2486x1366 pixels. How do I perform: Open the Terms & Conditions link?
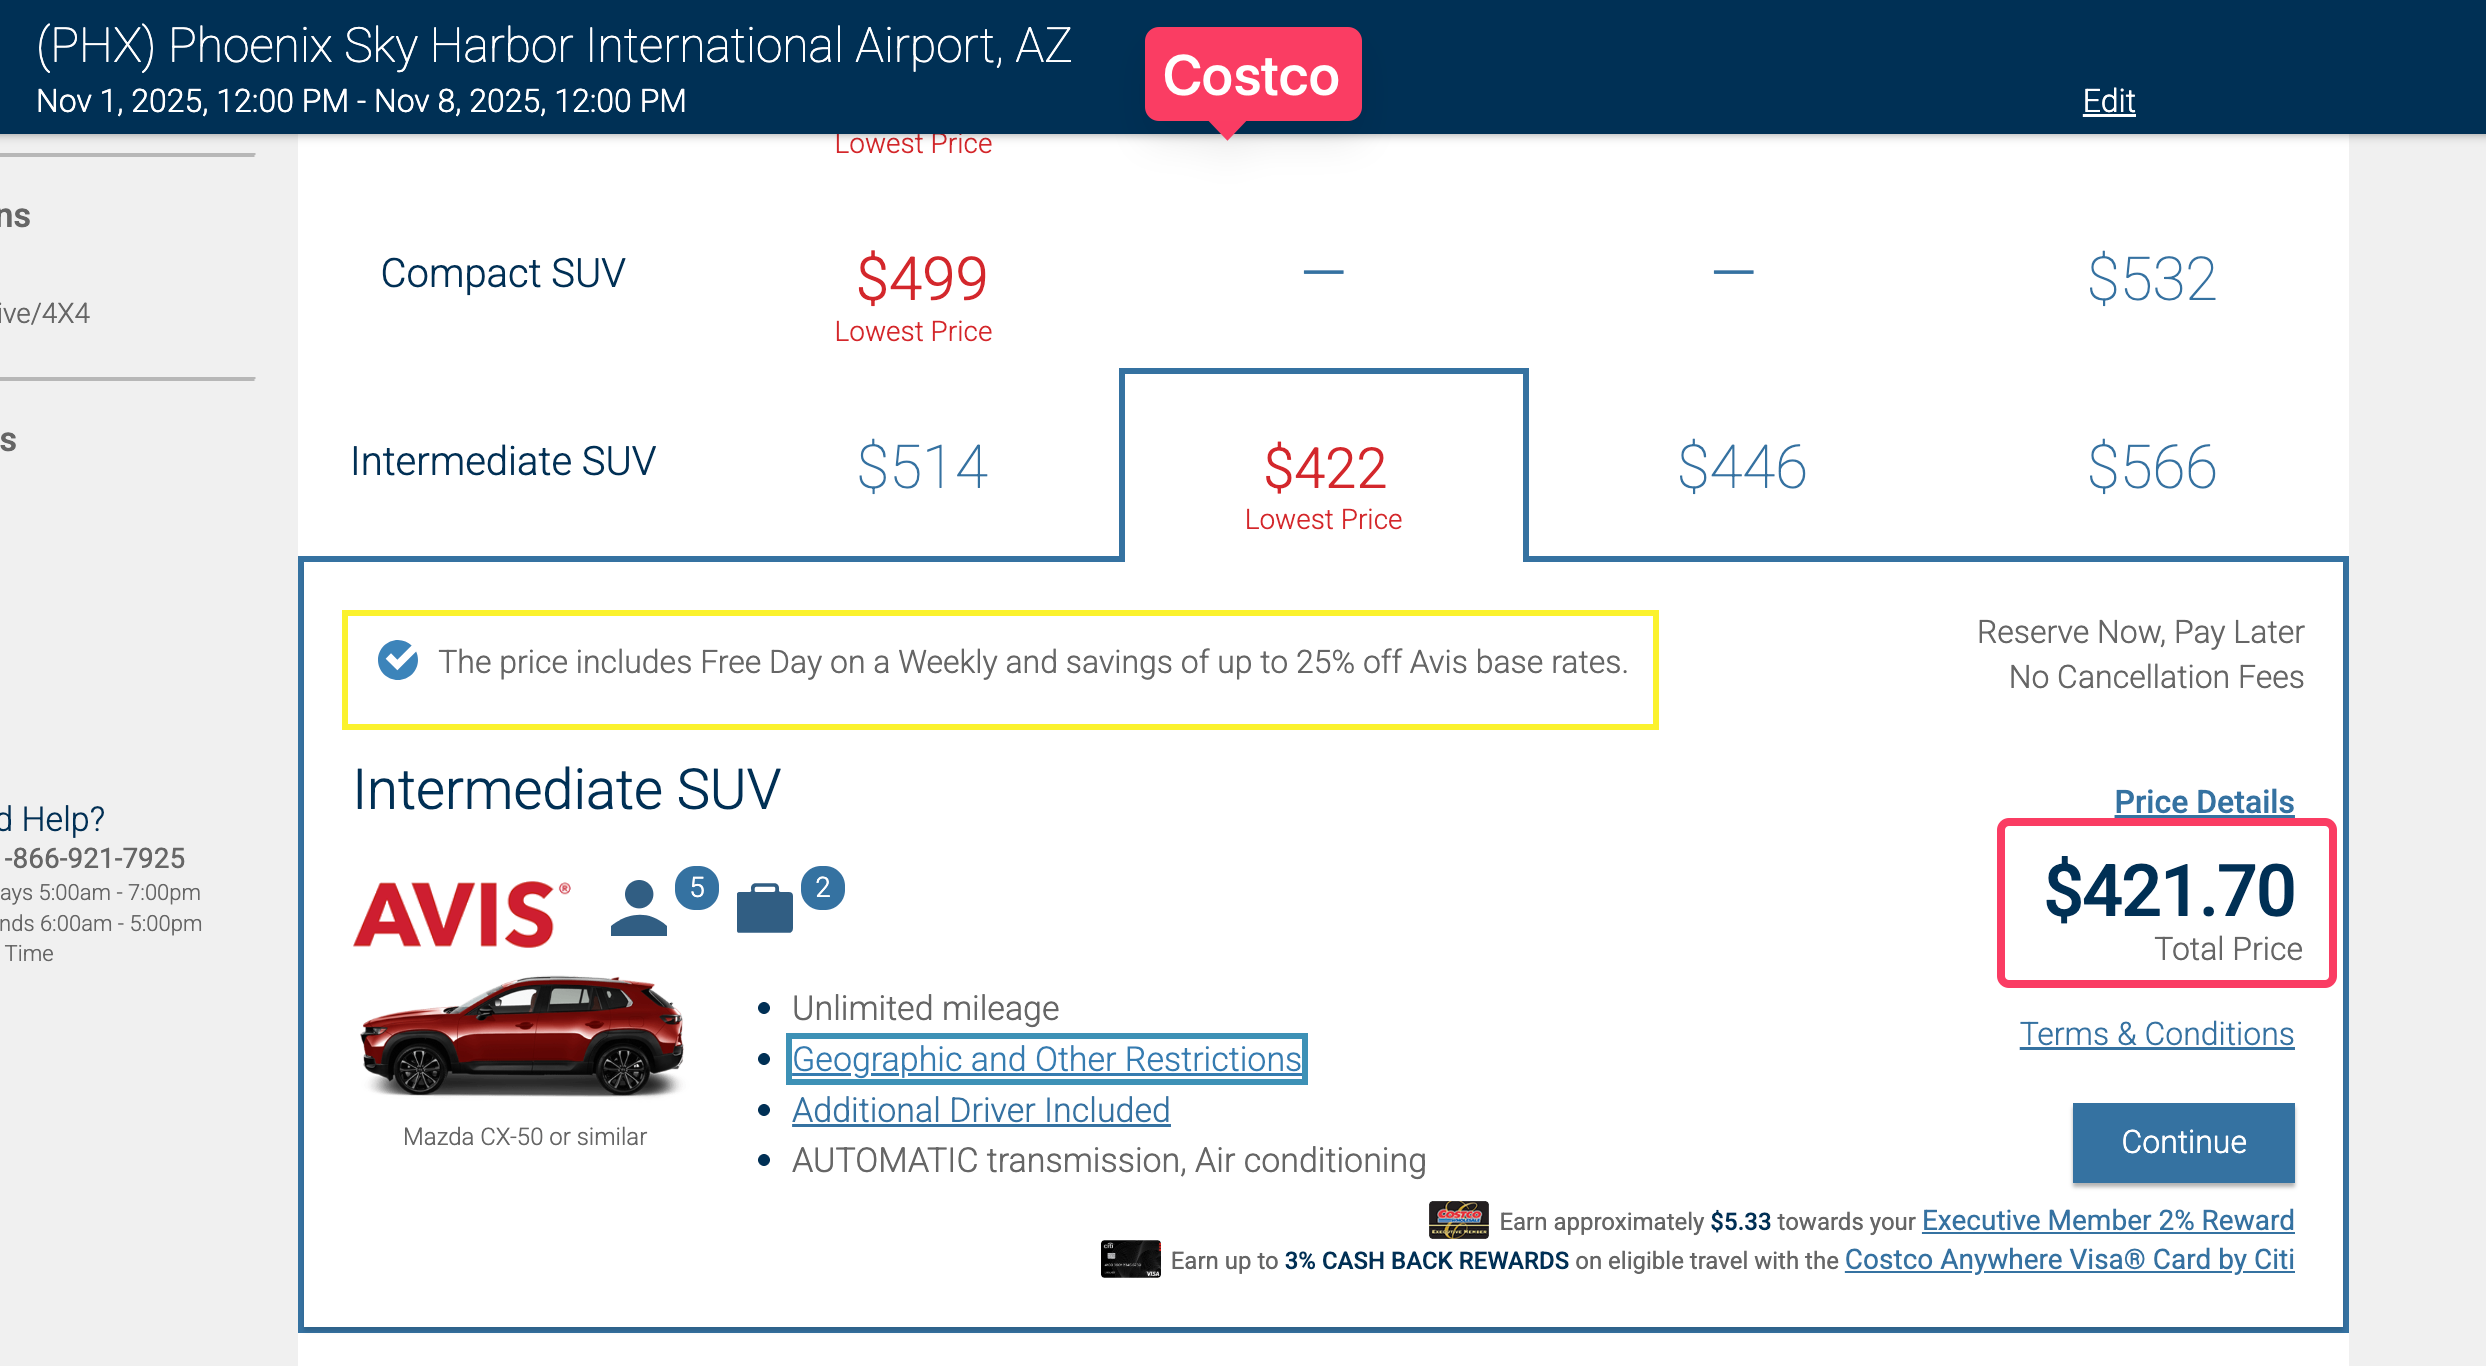pyautogui.click(x=2156, y=1034)
